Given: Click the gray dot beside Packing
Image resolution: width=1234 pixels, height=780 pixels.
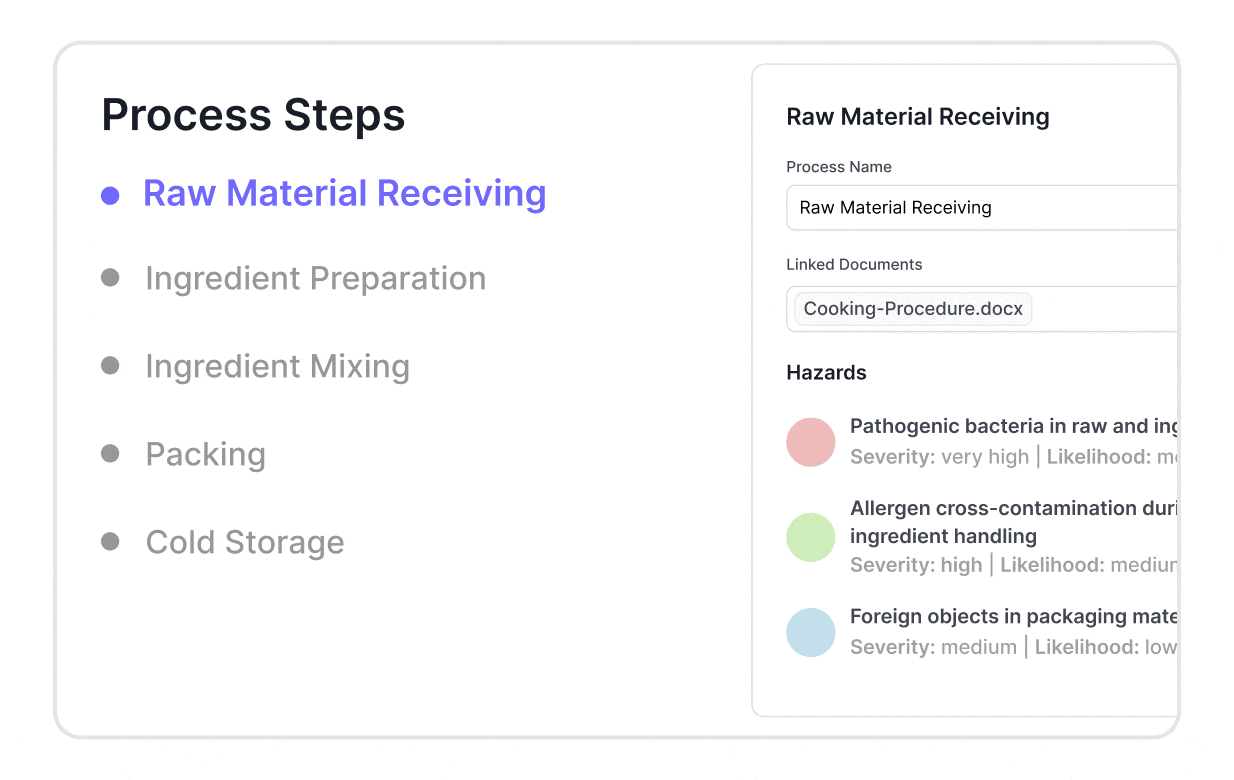Looking at the screenshot, I should [110, 454].
